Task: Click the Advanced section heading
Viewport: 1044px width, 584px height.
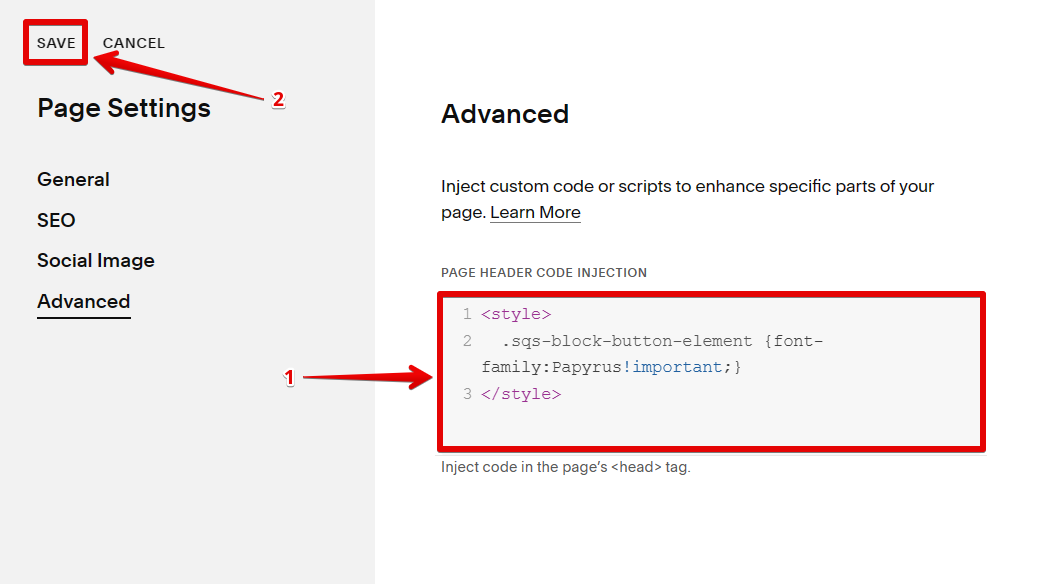Action: click(x=505, y=114)
